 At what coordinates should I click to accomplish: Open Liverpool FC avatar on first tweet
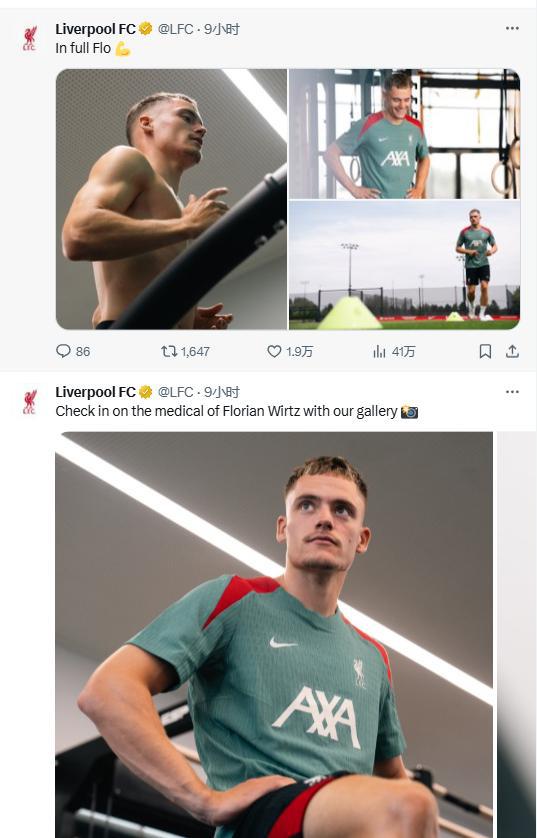[x=30, y=38]
